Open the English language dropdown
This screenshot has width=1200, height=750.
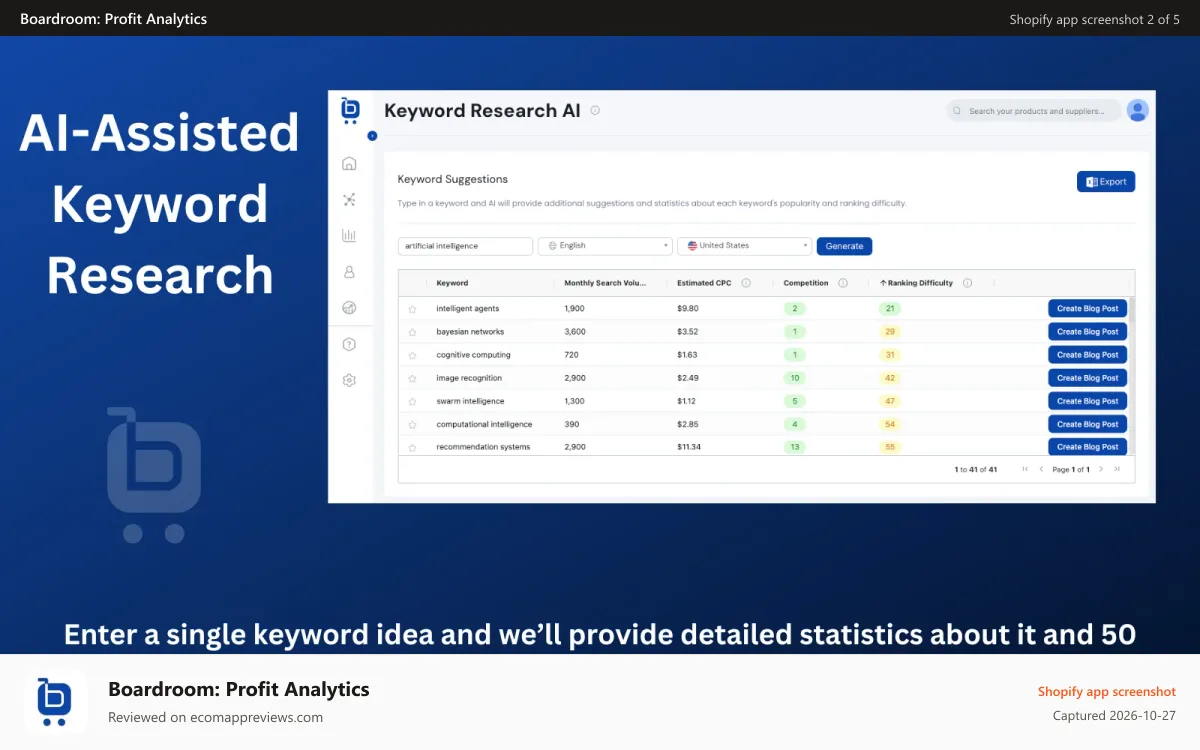click(605, 245)
